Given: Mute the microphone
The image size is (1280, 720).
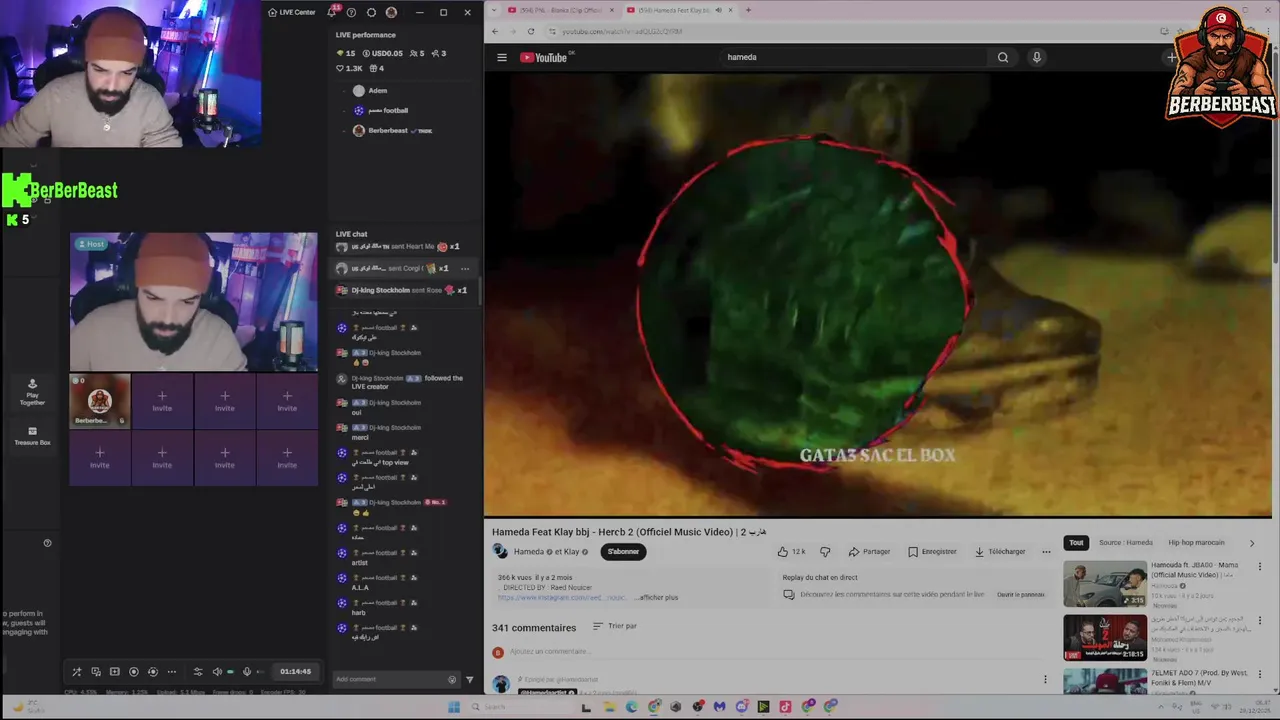Looking at the screenshot, I should coord(247,672).
